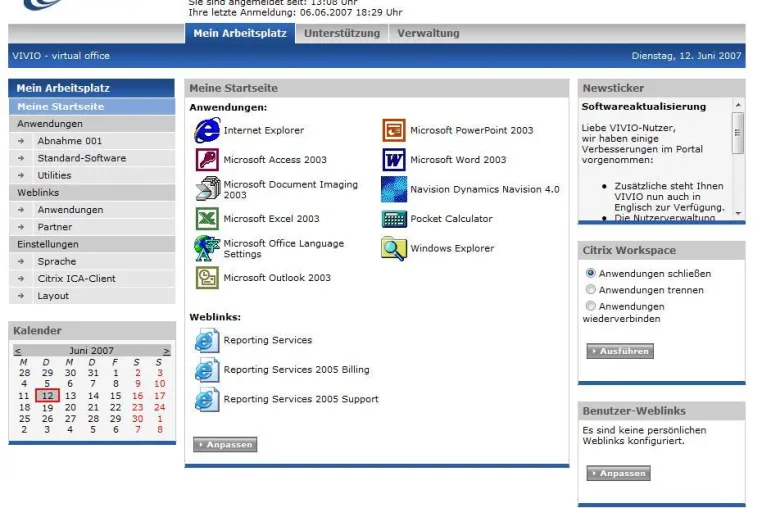Screen dimensions: 762x508
Task: Go to next month in Kalender
Action: point(167,350)
